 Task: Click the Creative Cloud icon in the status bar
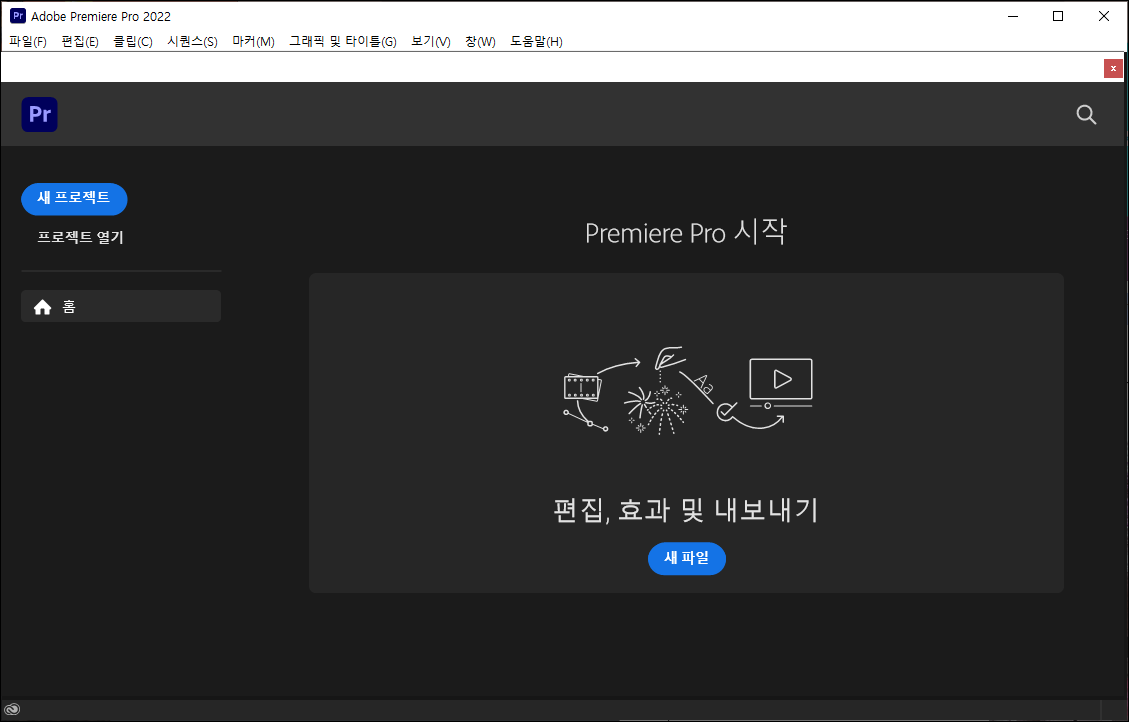[13, 710]
